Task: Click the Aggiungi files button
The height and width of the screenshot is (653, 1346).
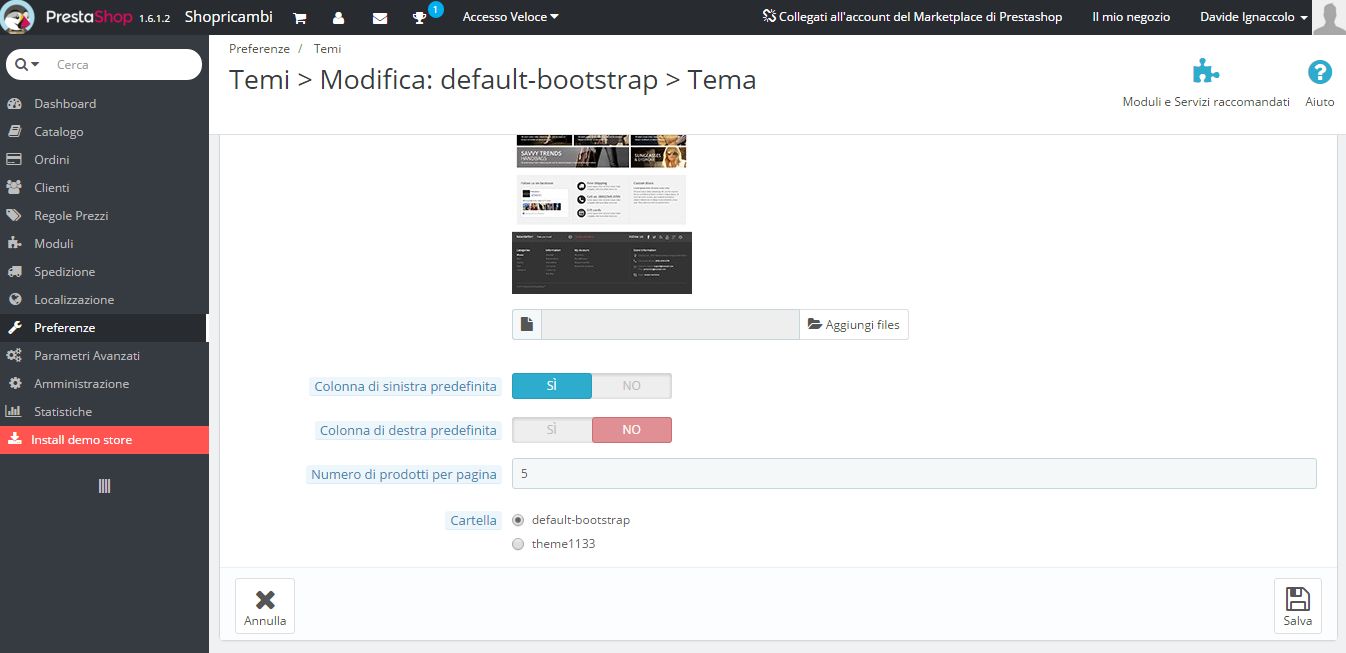Action: click(x=854, y=325)
